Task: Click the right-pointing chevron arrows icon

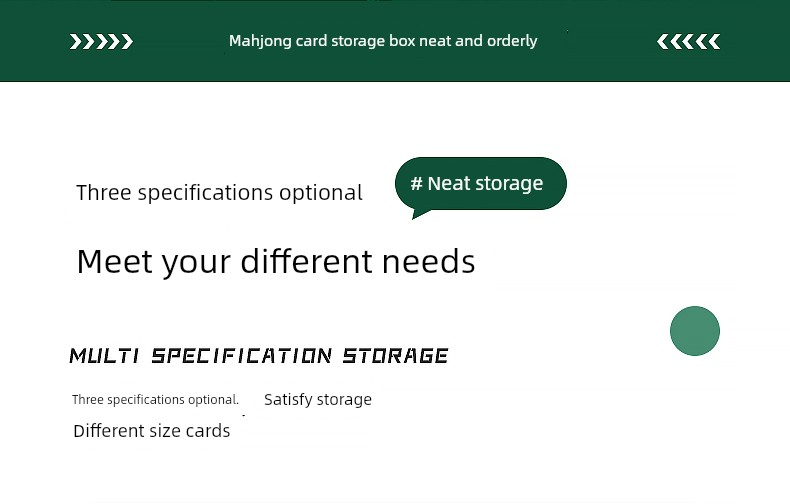Action: (x=101, y=41)
